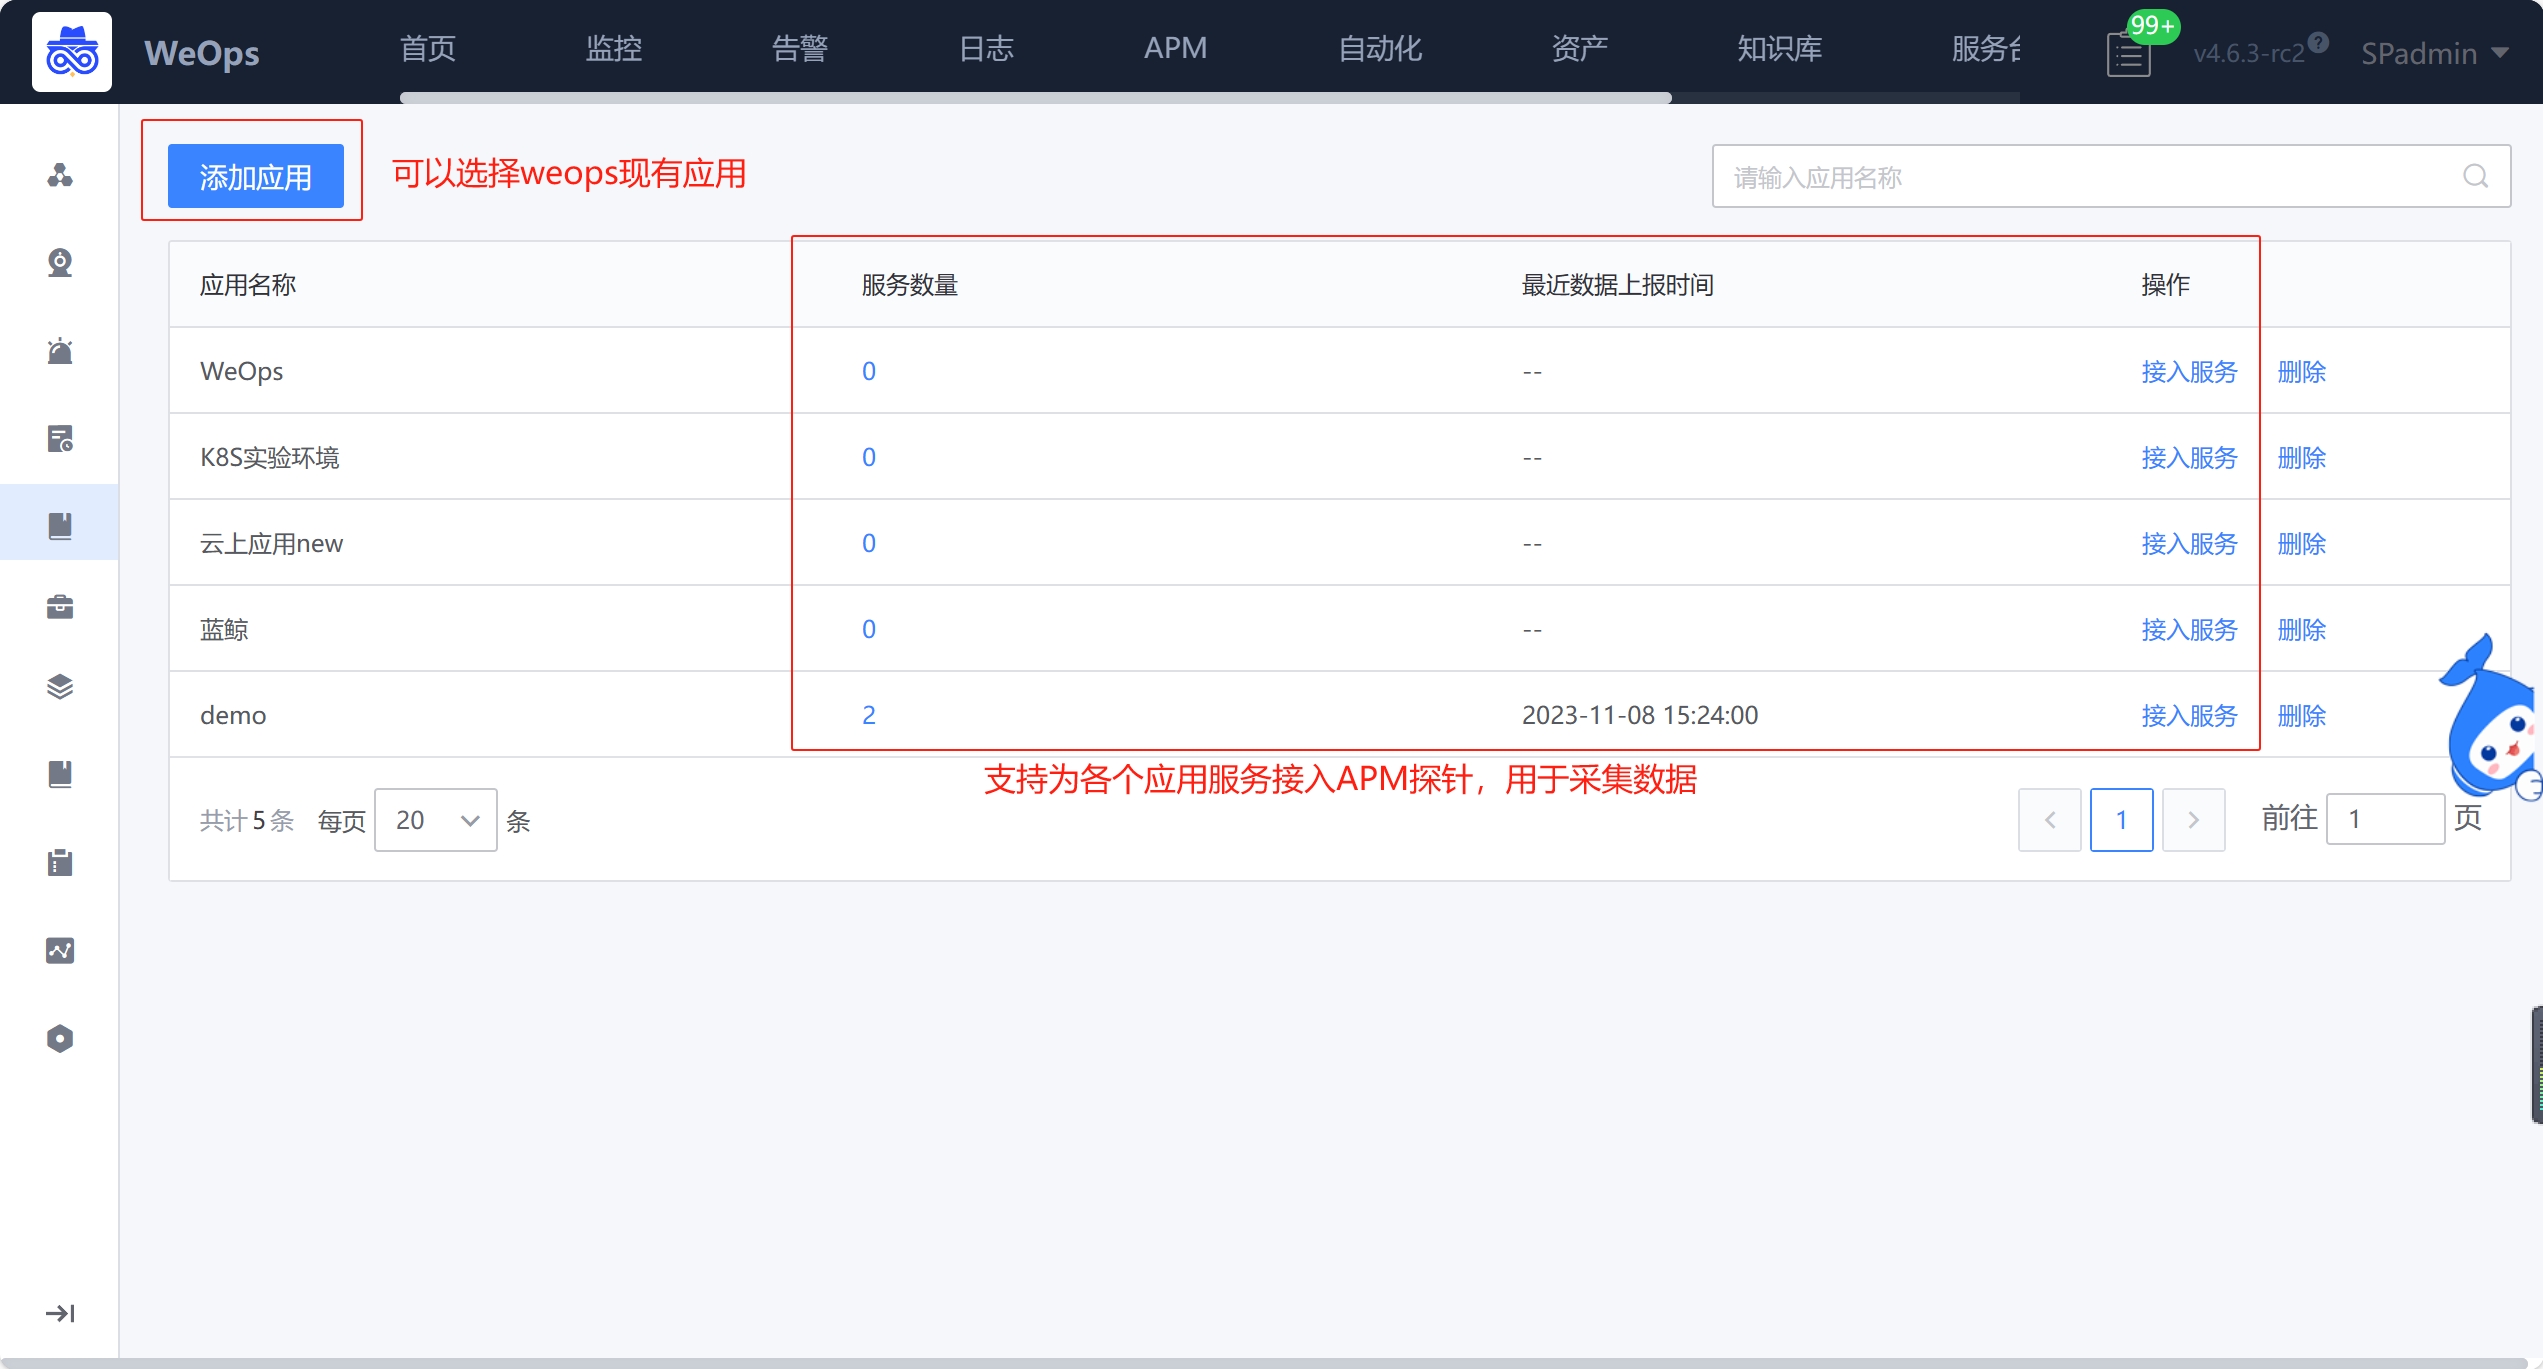Click the version help question icon
This screenshot has height=1369, width=2543.
coord(2319,42)
